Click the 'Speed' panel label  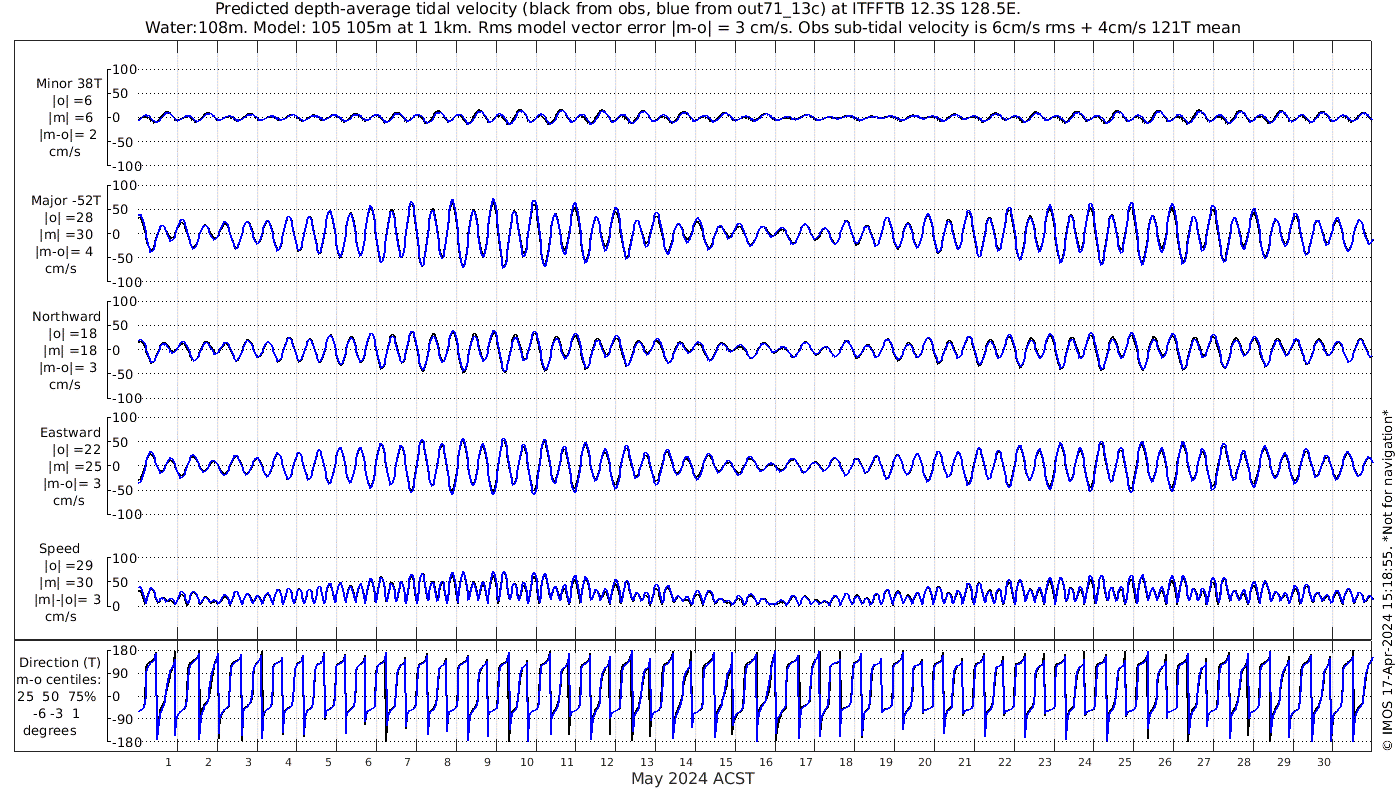coord(60,549)
